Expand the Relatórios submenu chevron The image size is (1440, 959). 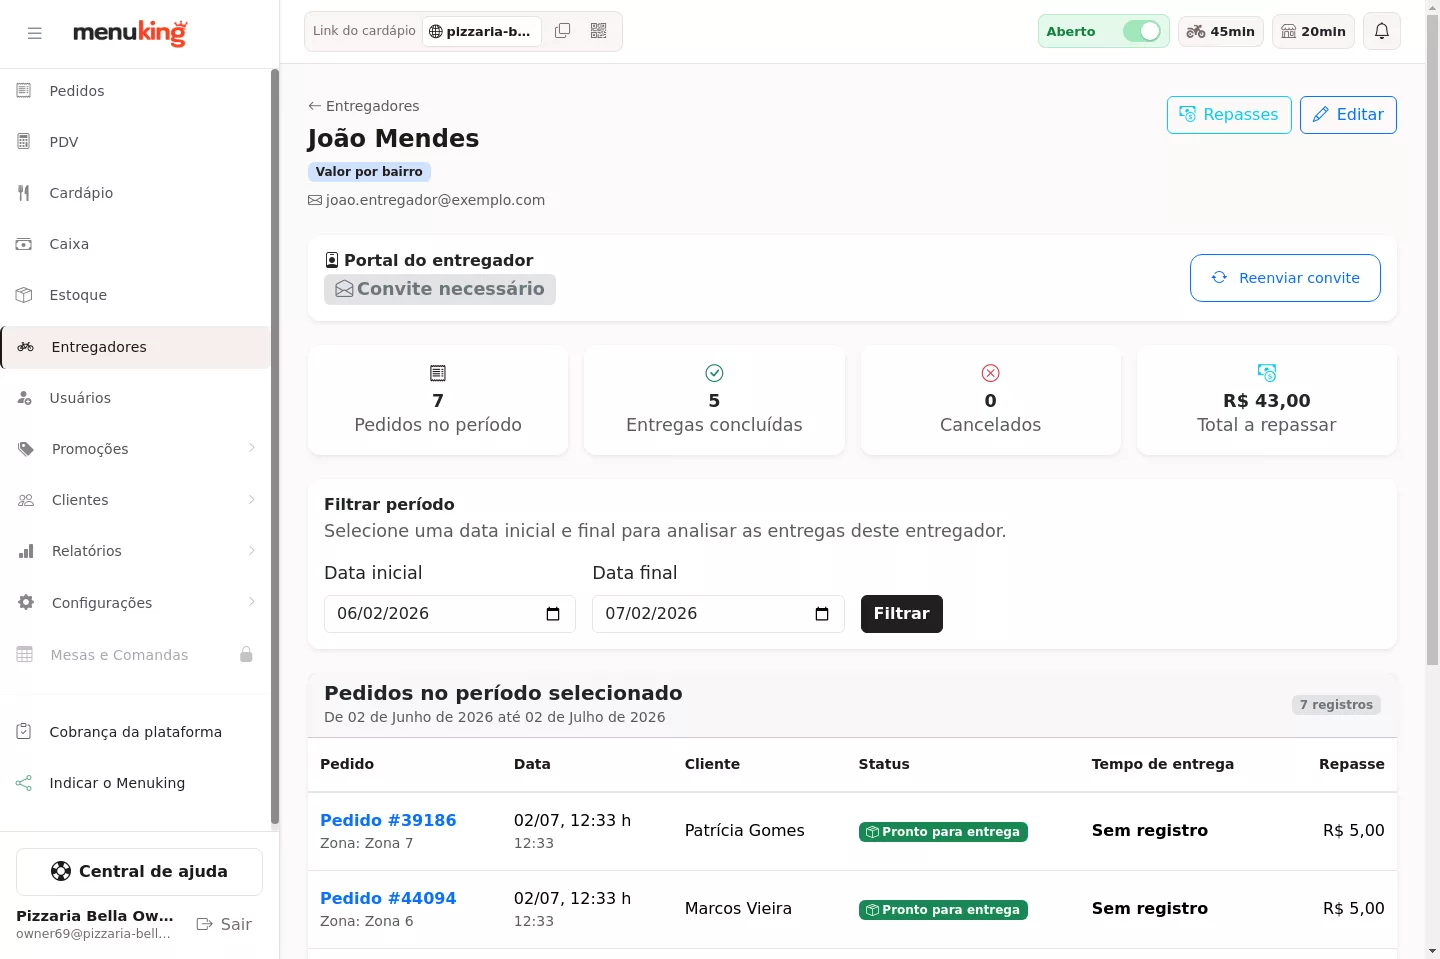click(252, 551)
